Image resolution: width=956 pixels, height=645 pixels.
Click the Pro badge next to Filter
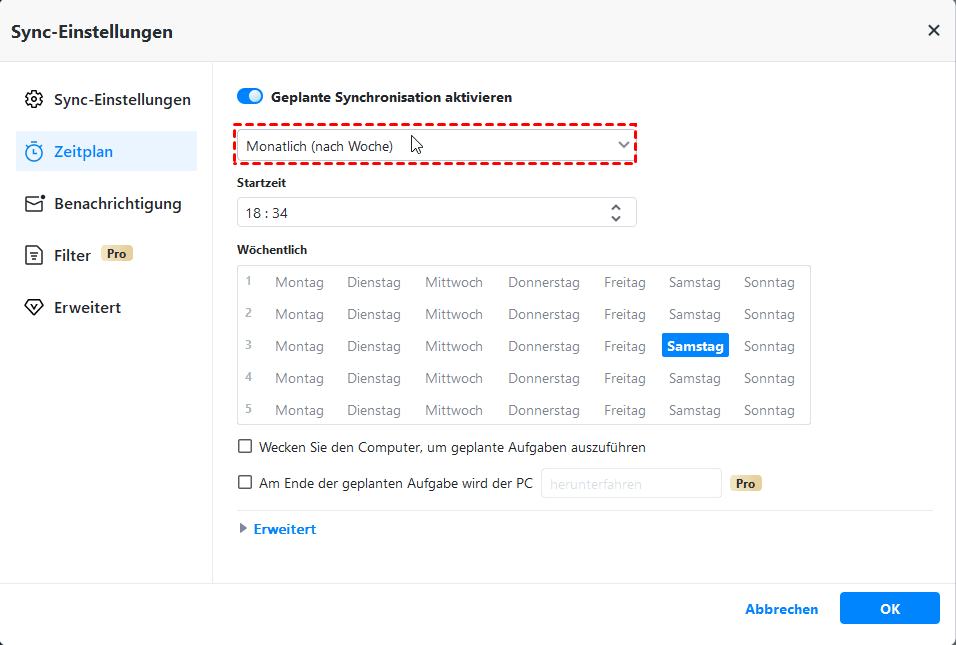(117, 254)
